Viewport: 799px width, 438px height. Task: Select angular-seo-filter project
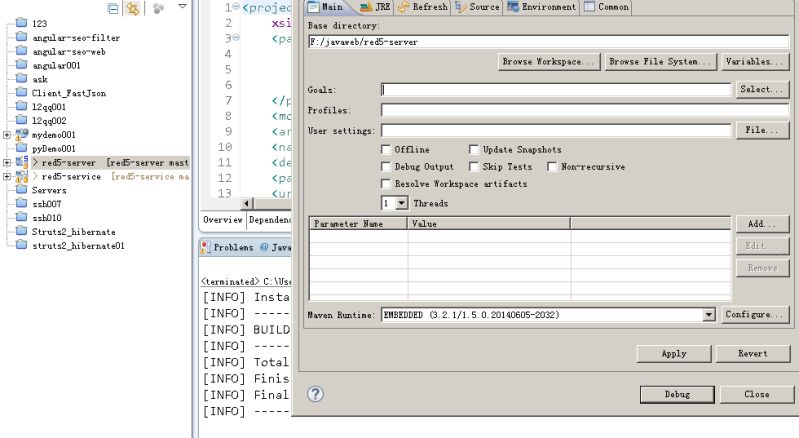pos(76,38)
